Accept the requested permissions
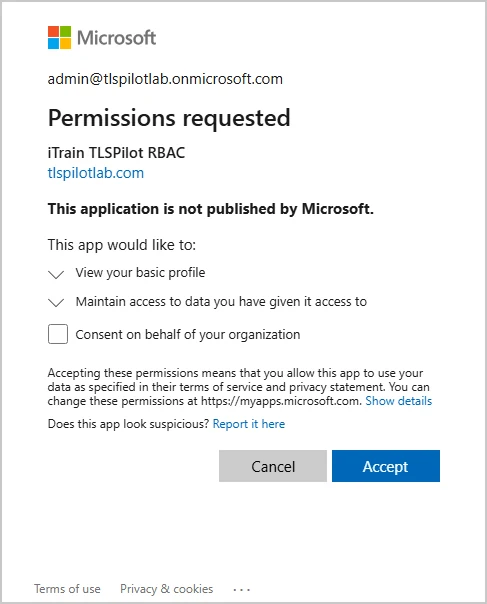The height and width of the screenshot is (604, 487). [386, 466]
